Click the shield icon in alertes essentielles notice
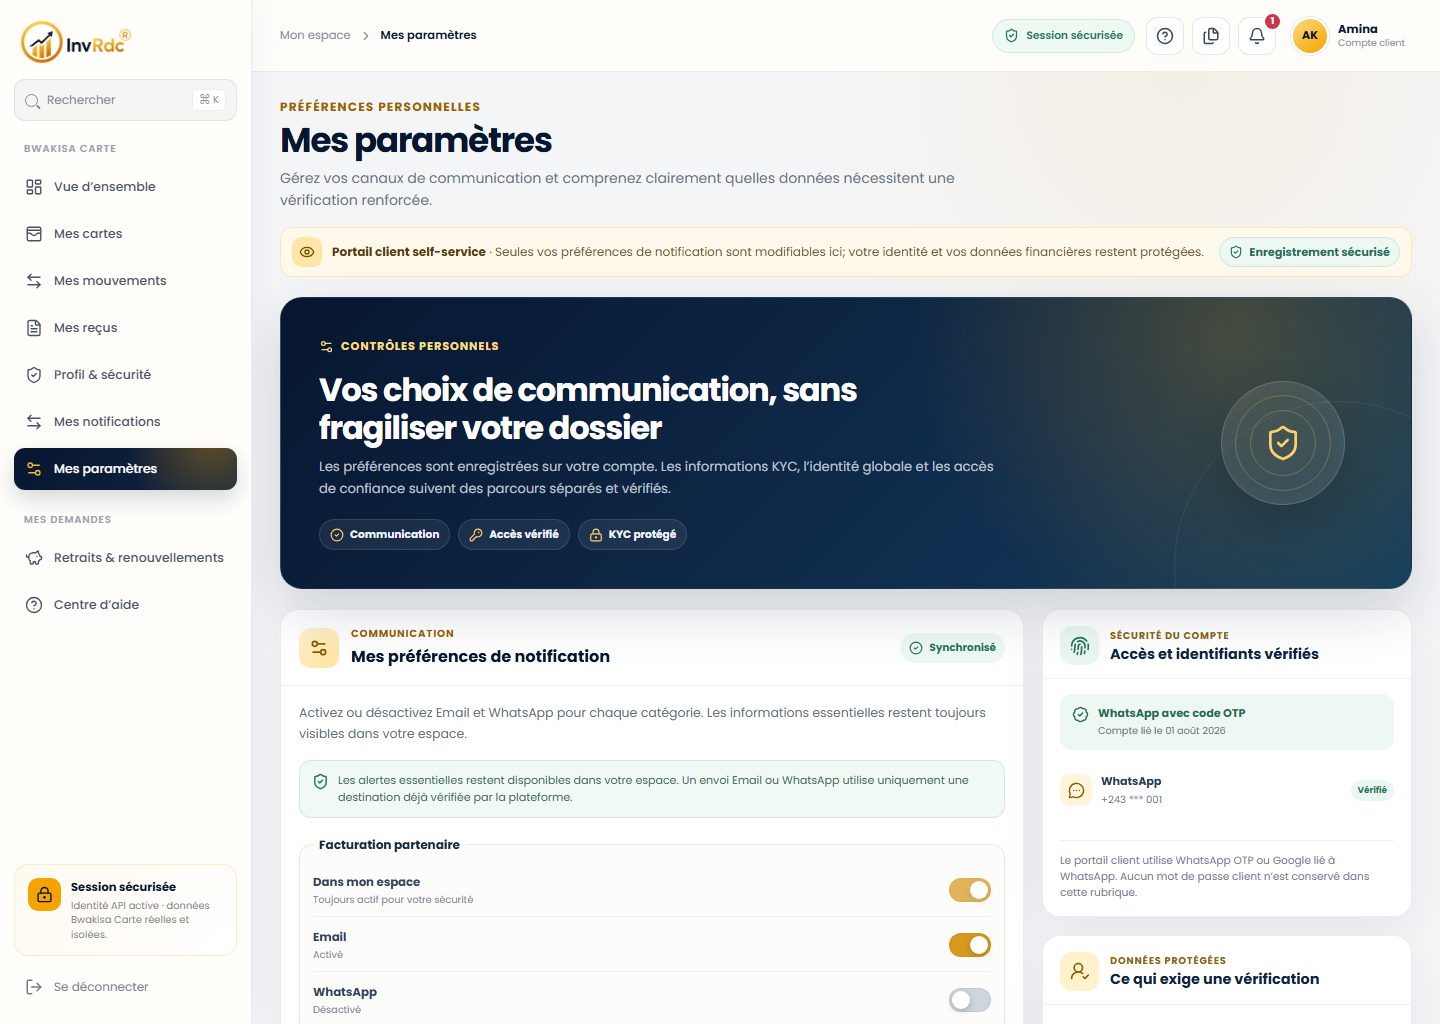 [321, 781]
